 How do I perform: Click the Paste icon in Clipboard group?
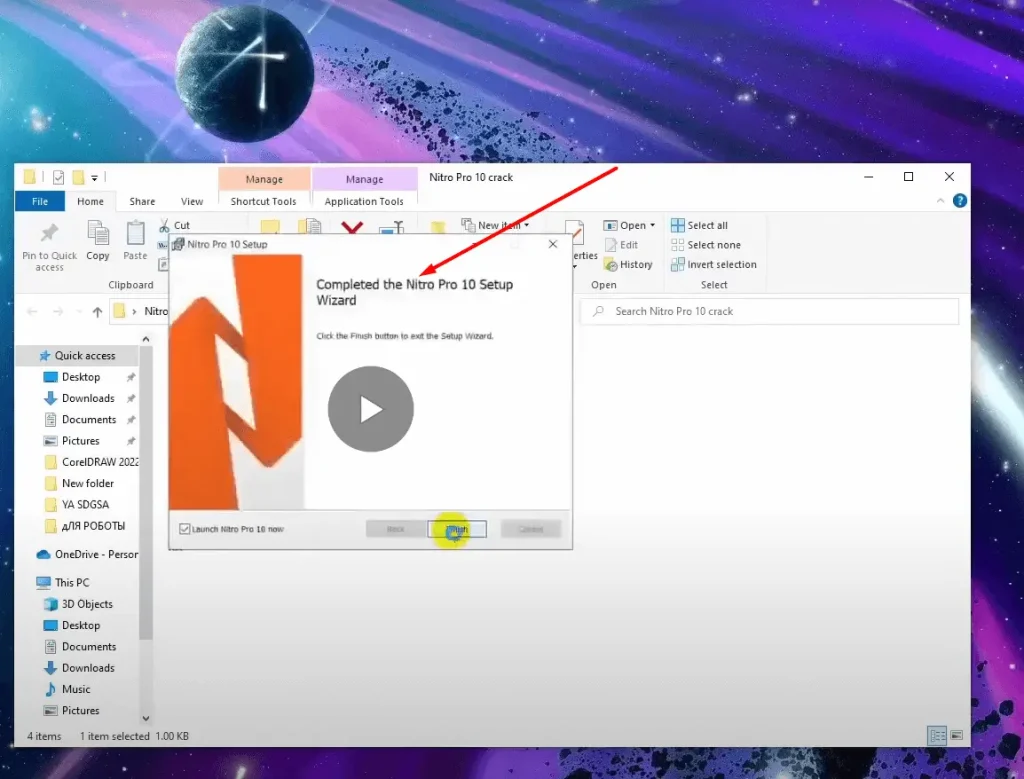135,237
